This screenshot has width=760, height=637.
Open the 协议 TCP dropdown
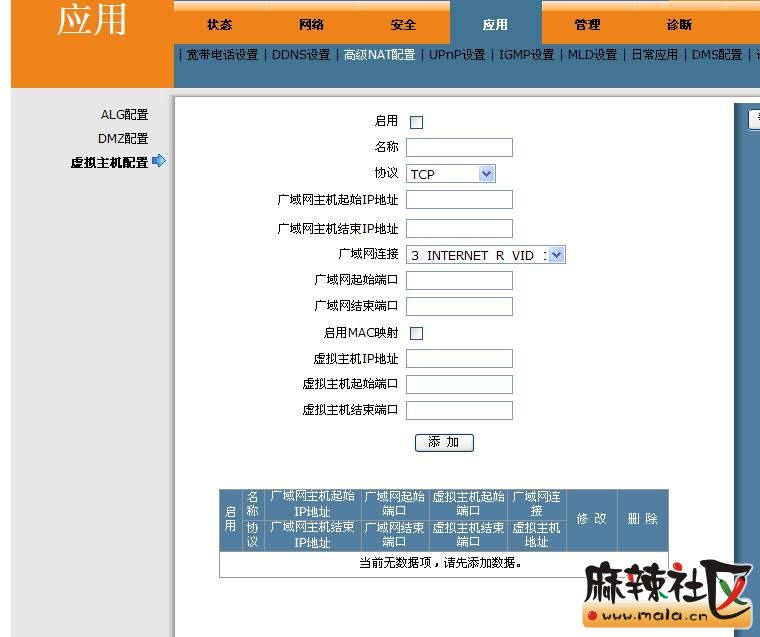tap(451, 174)
